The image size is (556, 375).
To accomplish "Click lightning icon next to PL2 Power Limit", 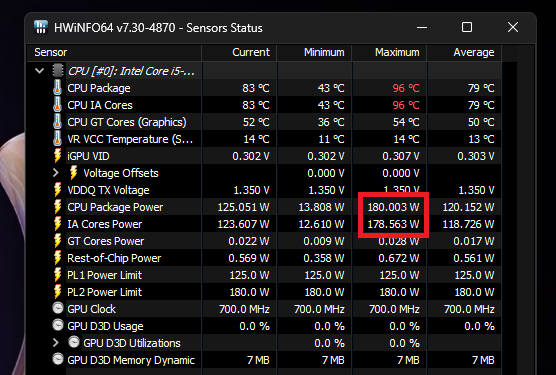I will (57, 292).
